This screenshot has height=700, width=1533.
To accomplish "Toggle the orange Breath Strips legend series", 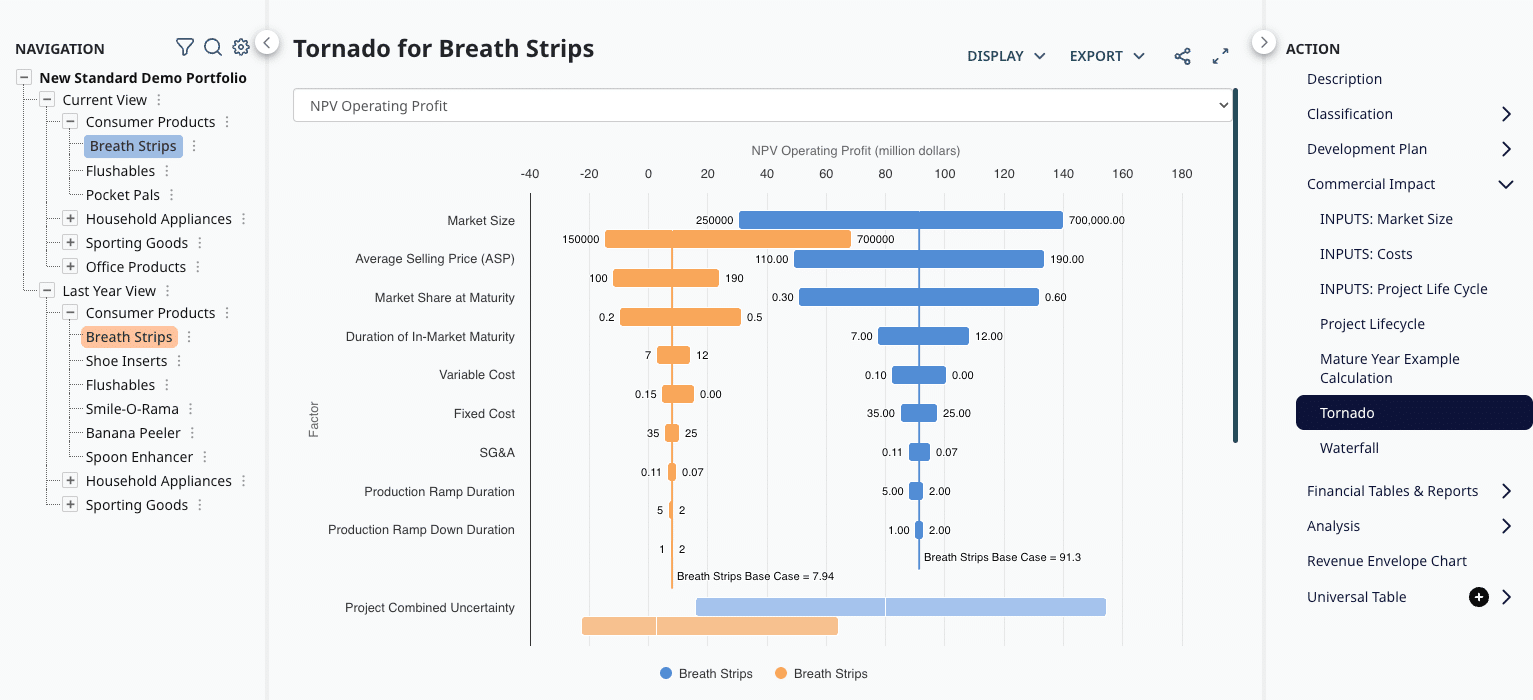I will [x=821, y=674].
